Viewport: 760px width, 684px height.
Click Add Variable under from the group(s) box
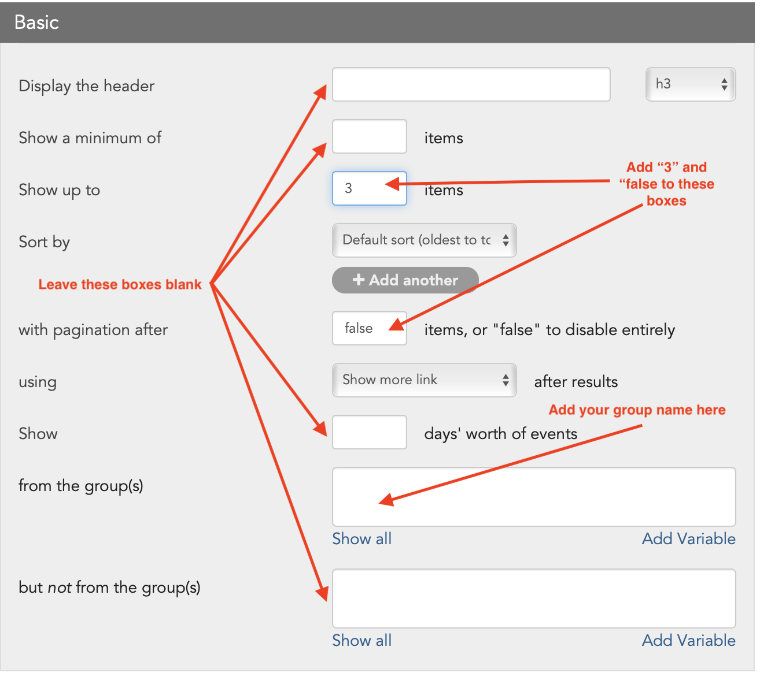(x=688, y=539)
